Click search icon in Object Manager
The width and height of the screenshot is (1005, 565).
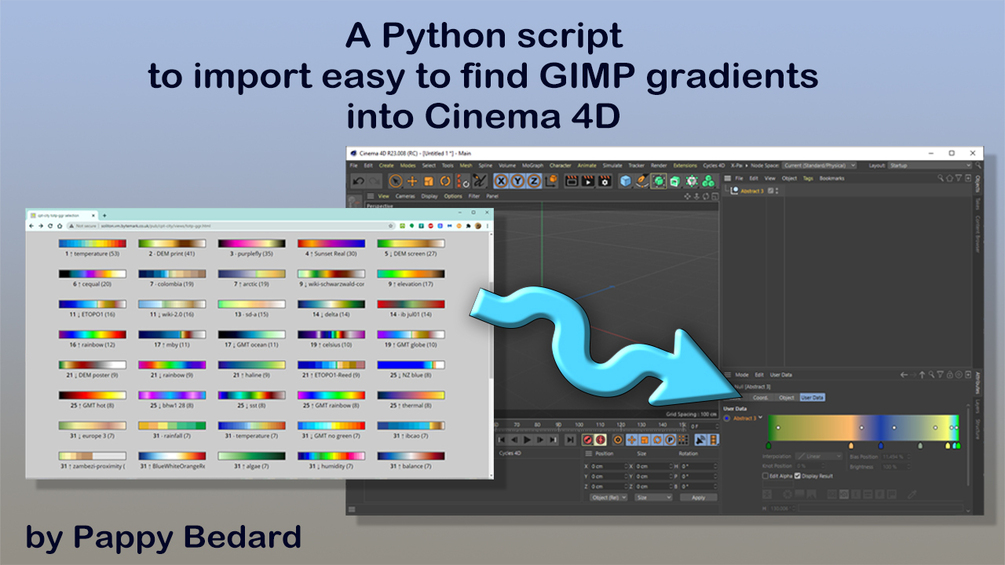click(x=940, y=178)
